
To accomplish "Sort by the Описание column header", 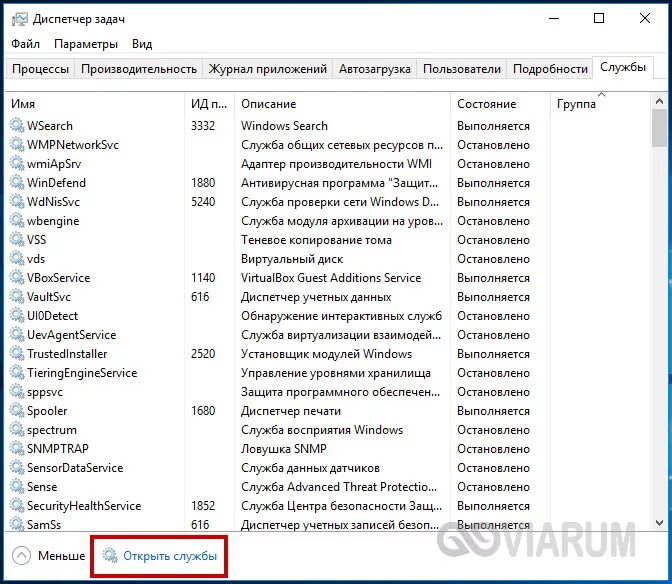I will point(342,104).
